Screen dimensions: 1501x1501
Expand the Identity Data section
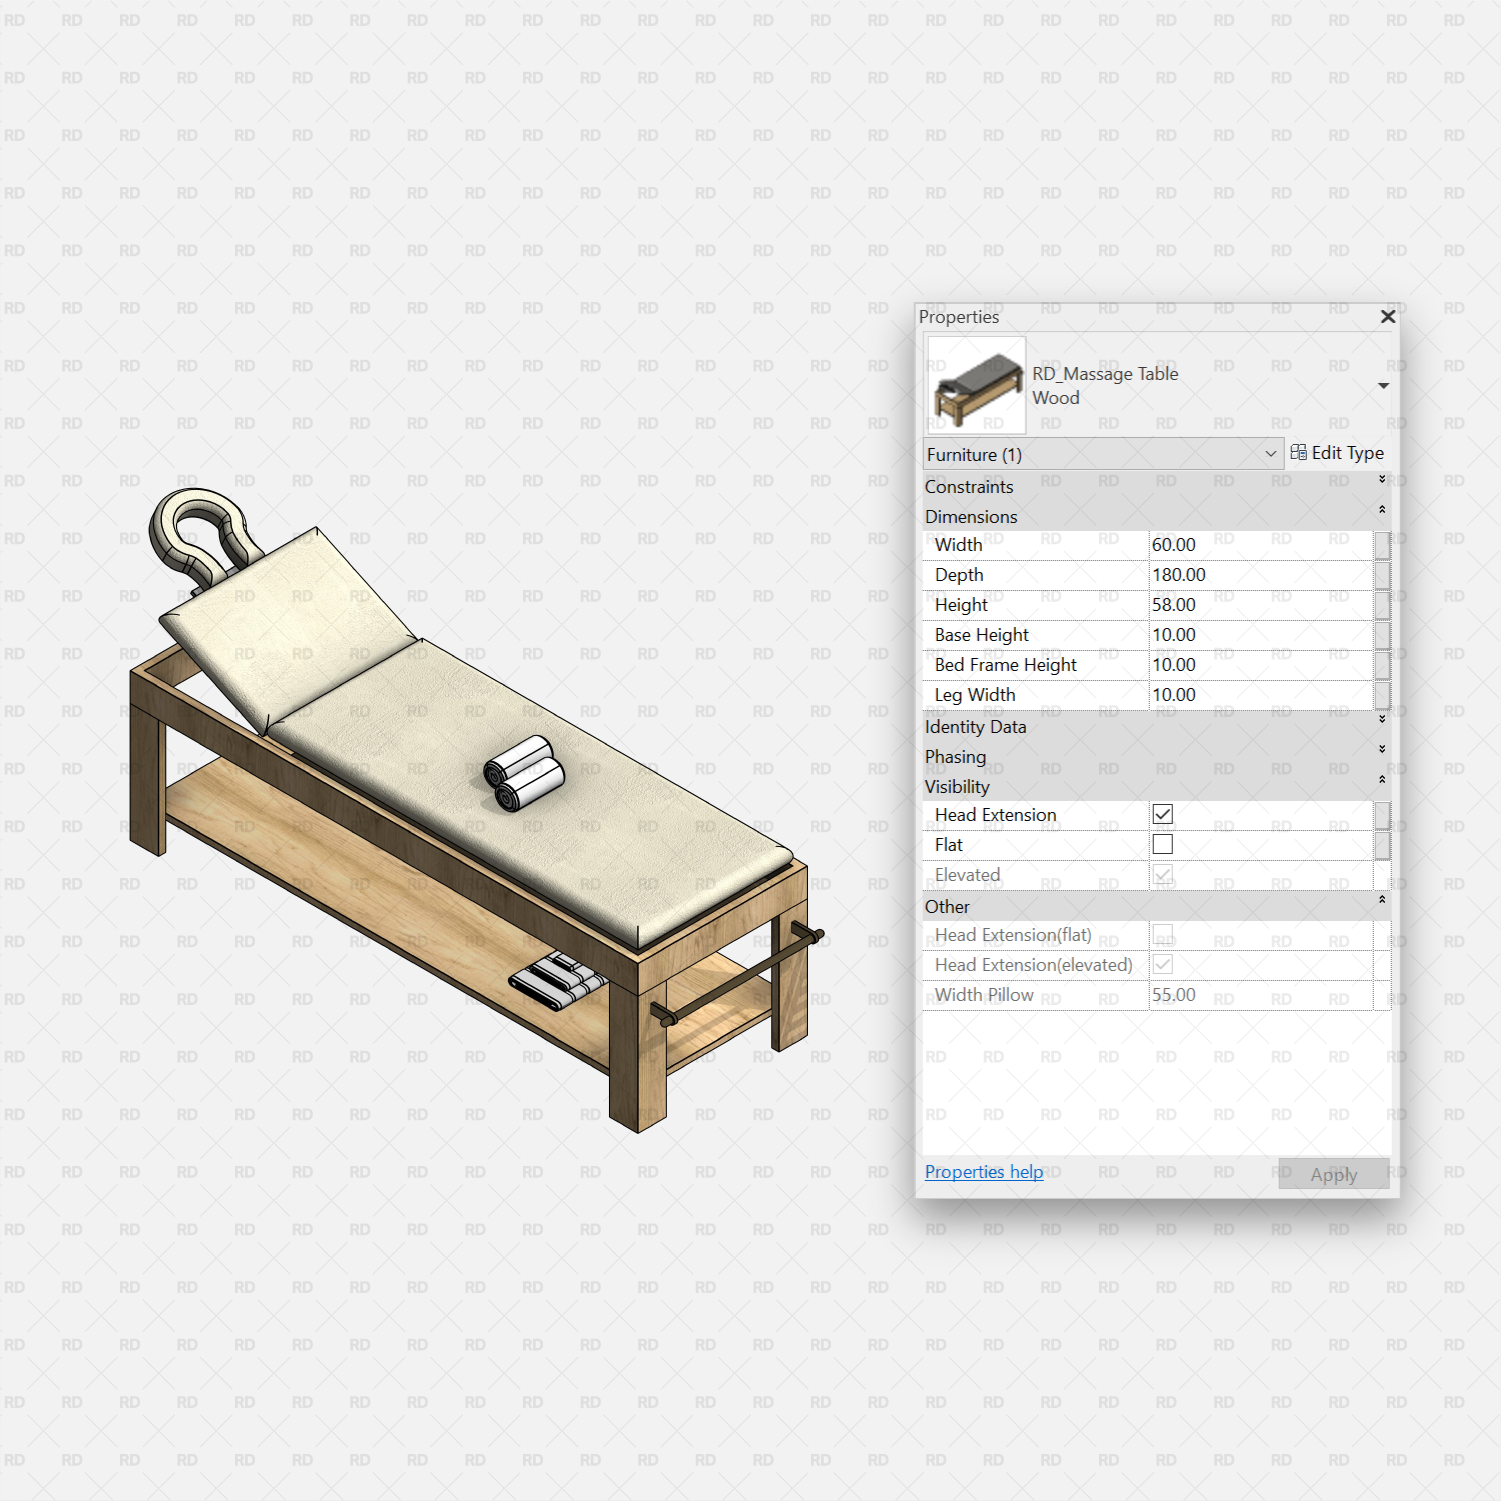click(x=1381, y=719)
